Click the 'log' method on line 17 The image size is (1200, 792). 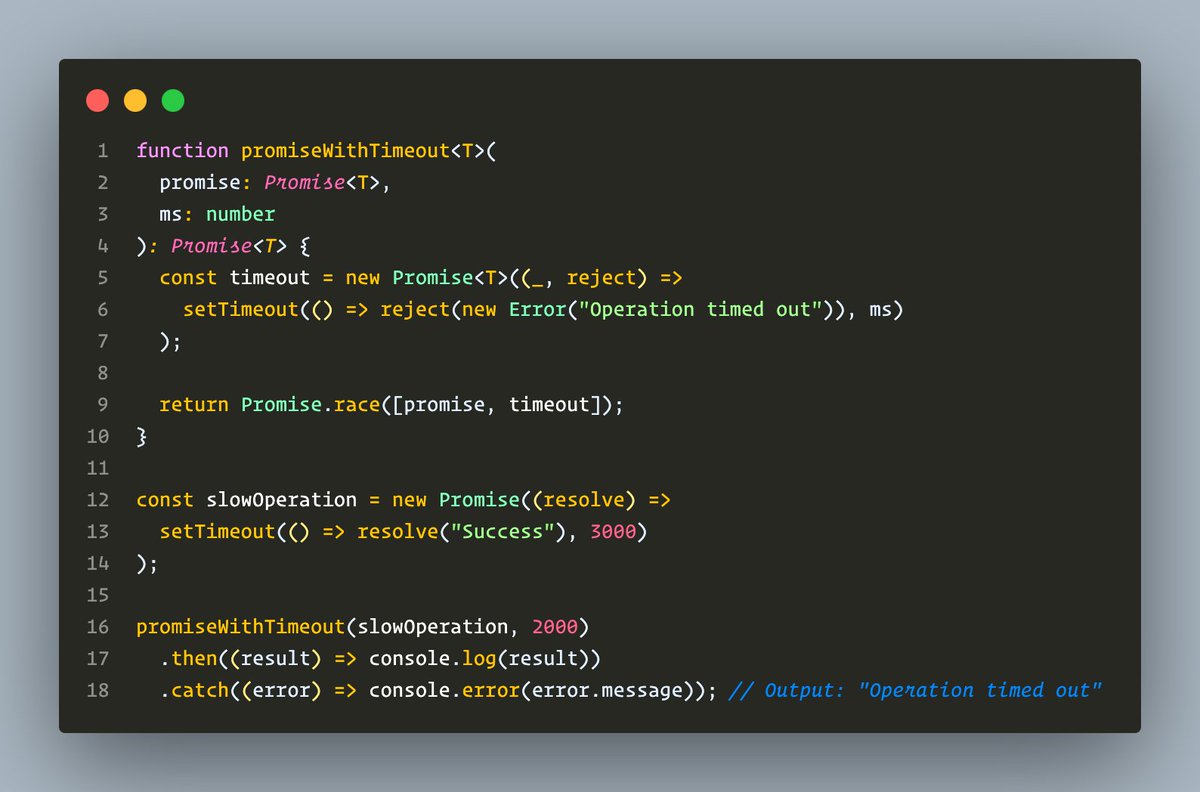pos(480,659)
